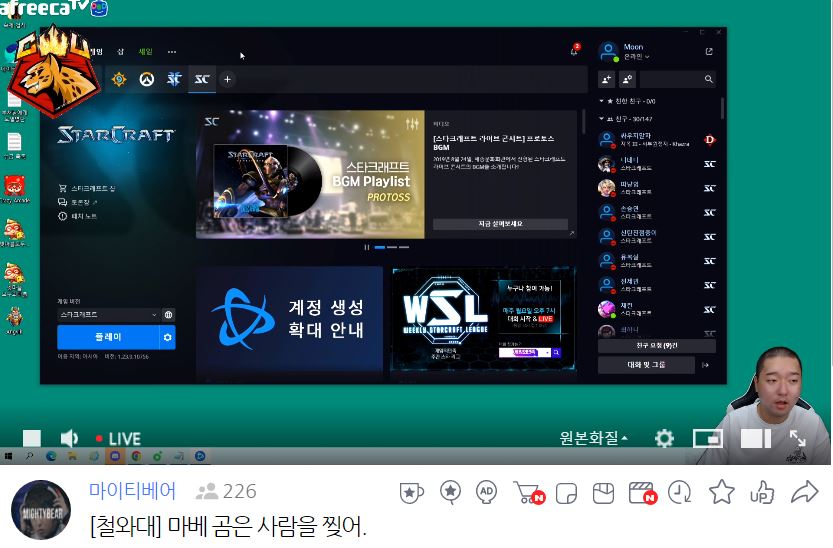Viewport: 833px width, 548px height.
Task: Open the timeshift clock icon
Action: click(679, 493)
